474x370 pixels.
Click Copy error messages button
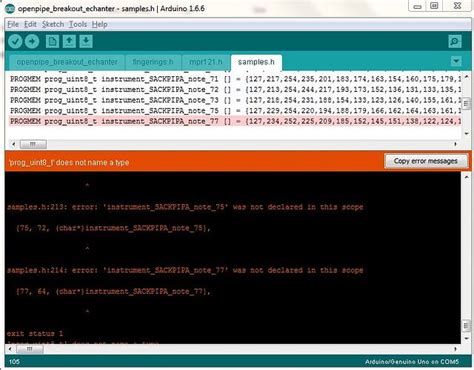coord(426,161)
